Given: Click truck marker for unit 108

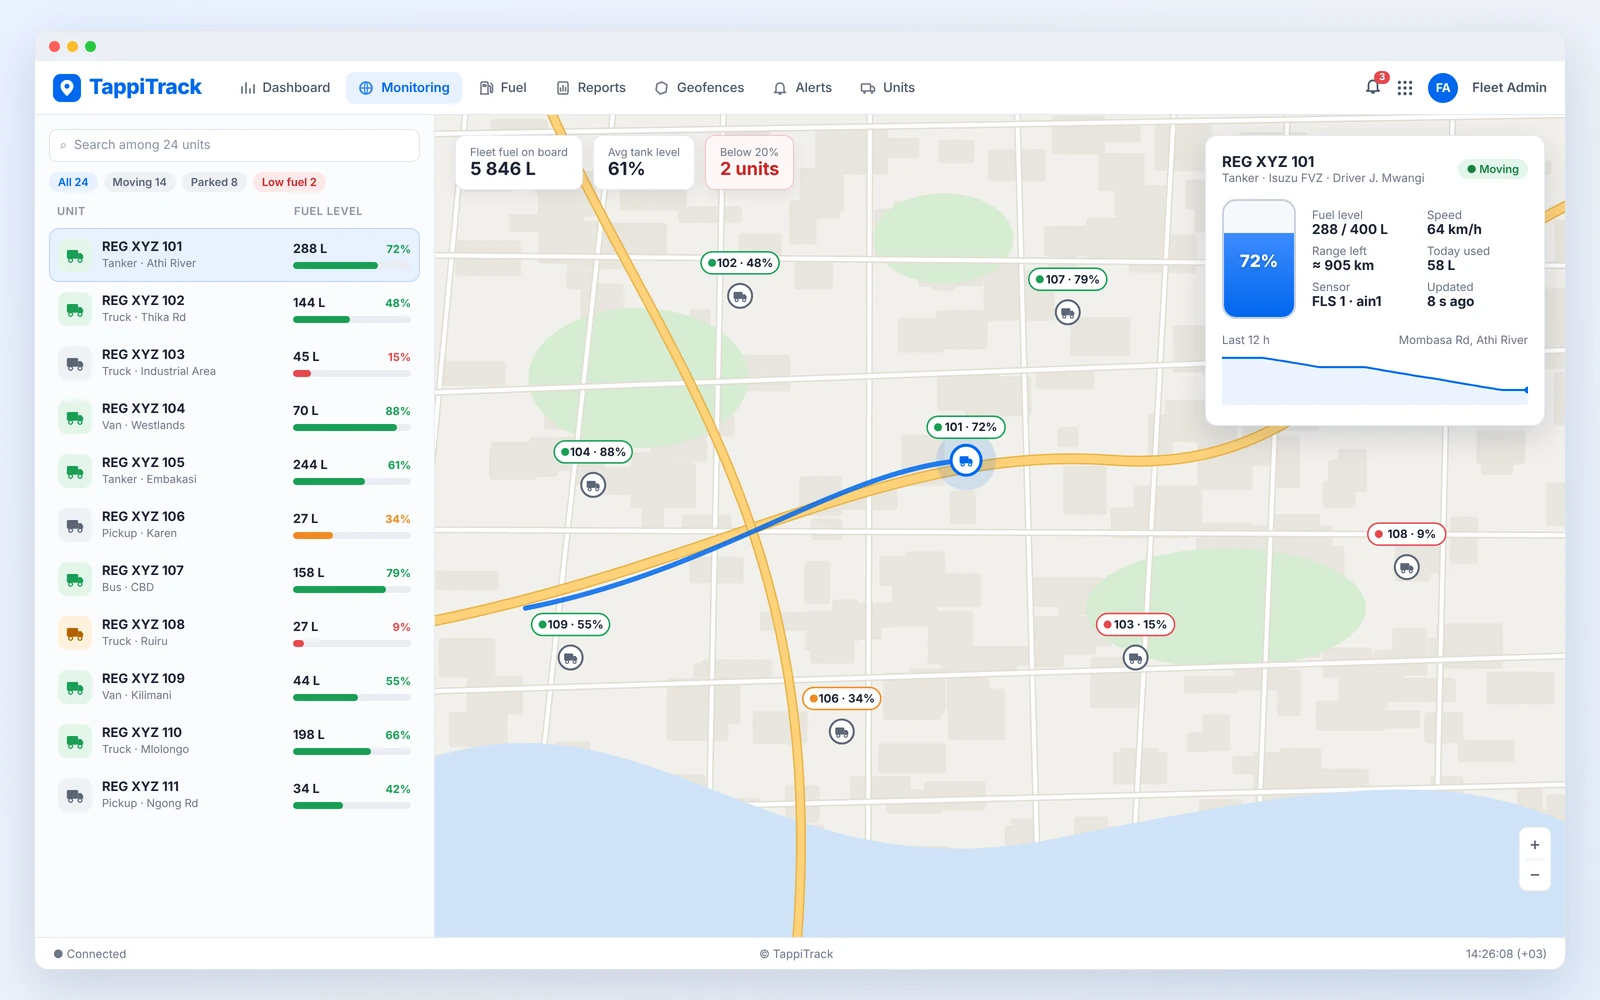Looking at the screenshot, I should 1407,567.
